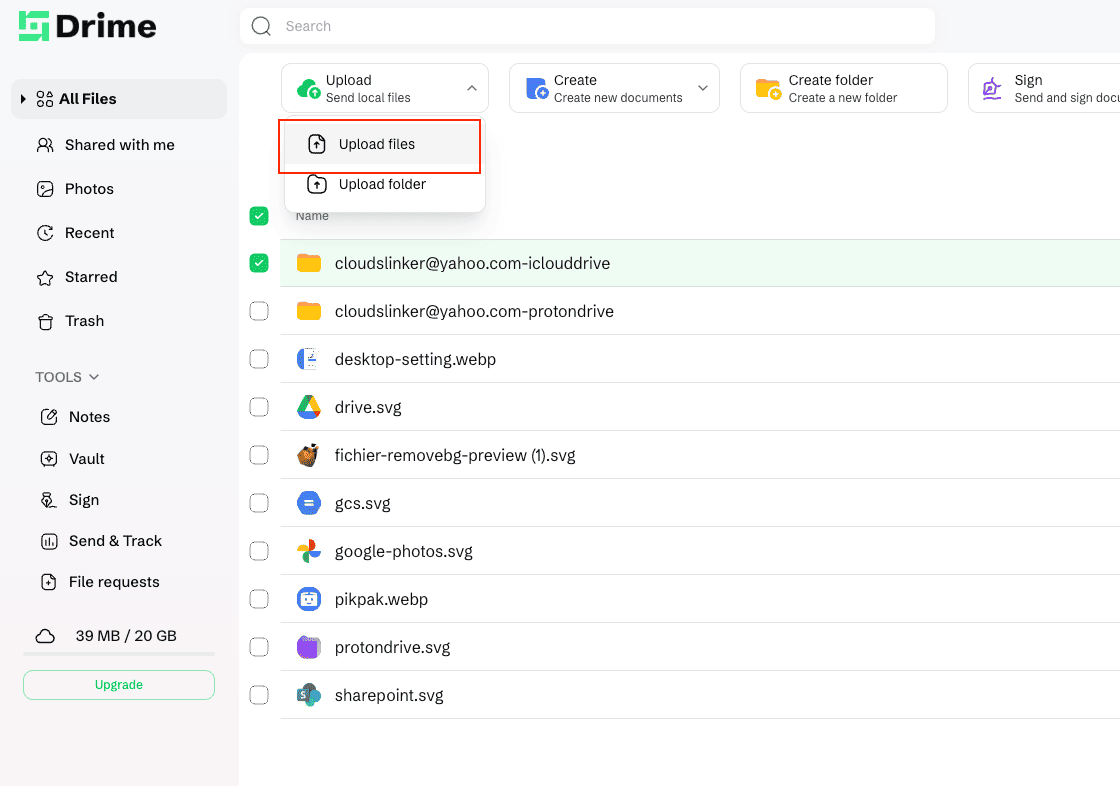The width and height of the screenshot is (1120, 786).
Task: Choose Upload folder from the open menu
Action: (380, 185)
